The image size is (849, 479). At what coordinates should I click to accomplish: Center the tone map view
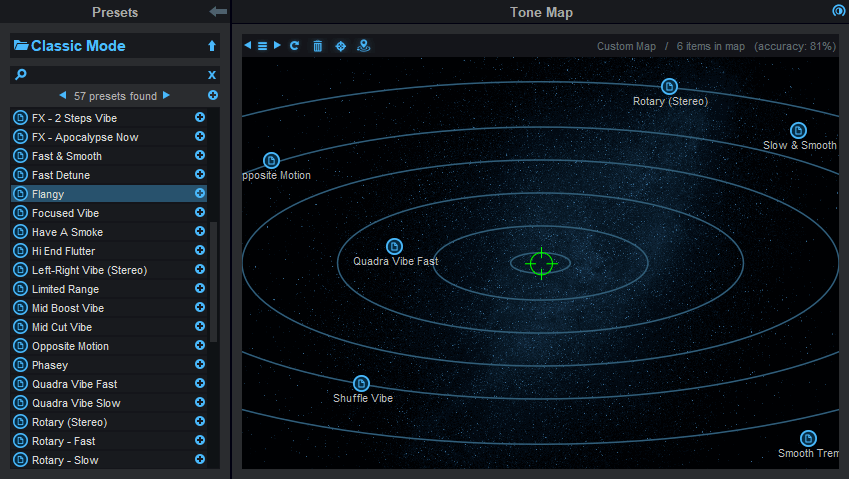(341, 46)
